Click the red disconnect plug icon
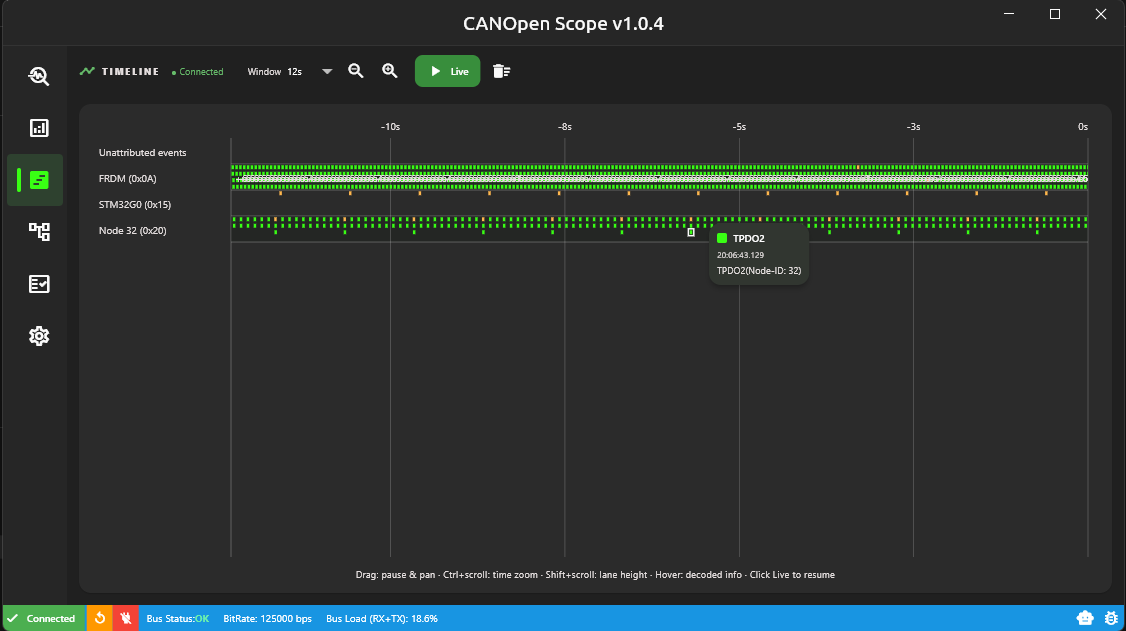 126,618
